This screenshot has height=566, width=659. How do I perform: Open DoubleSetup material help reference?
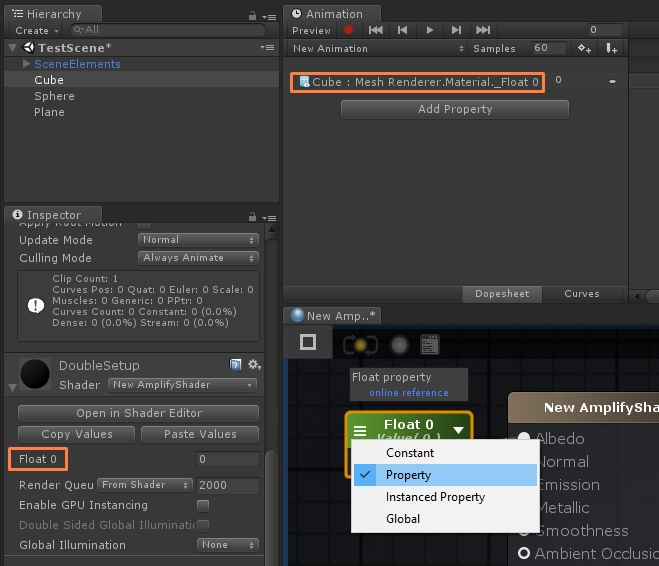[235, 364]
